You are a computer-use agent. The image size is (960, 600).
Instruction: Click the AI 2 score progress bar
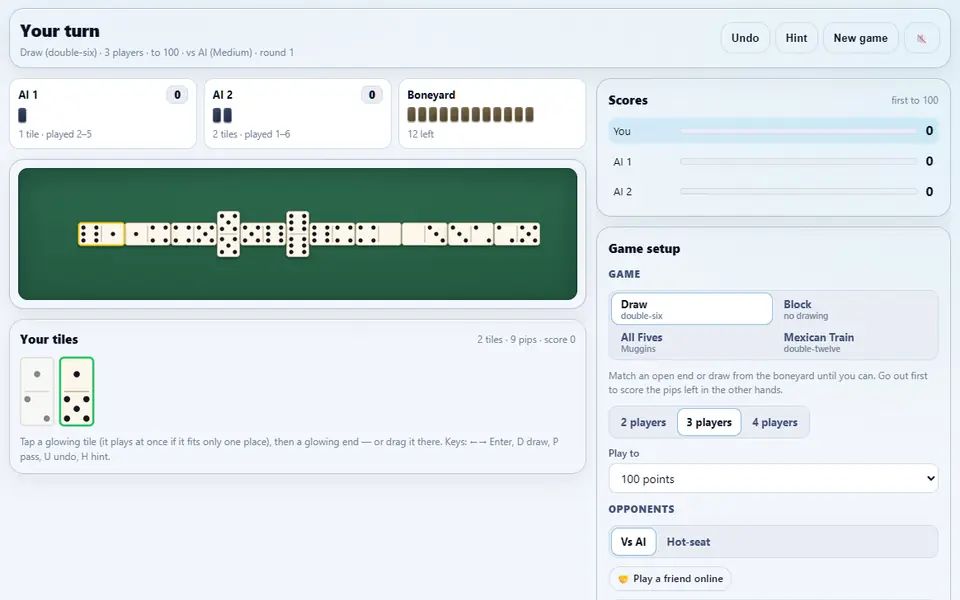[x=798, y=192]
